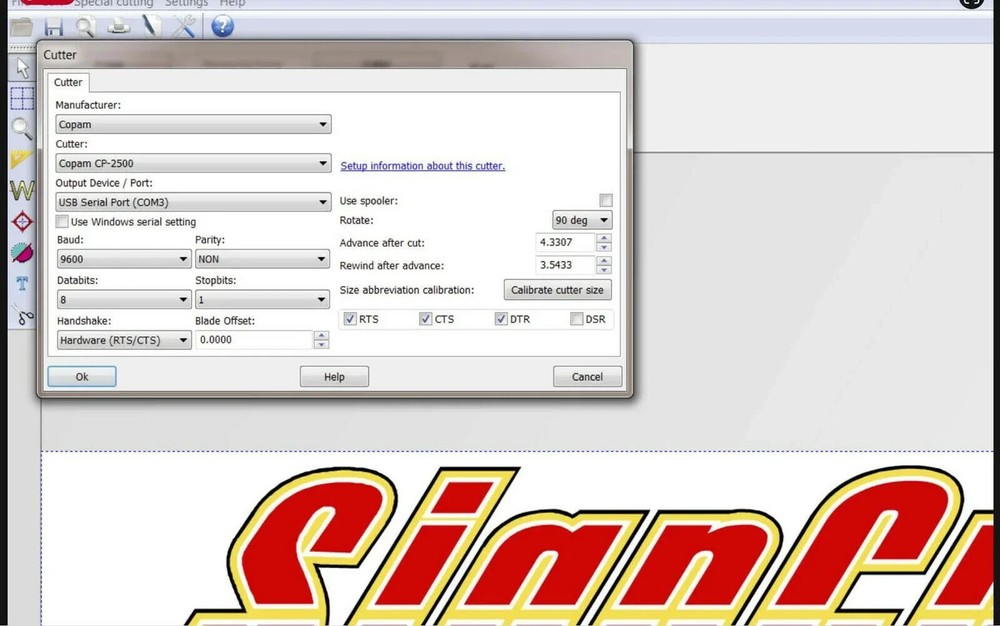Open the Handshake dropdown showing Hardware (RTS/CTS)
Screen dimensions: 1000x626
(x=124, y=340)
